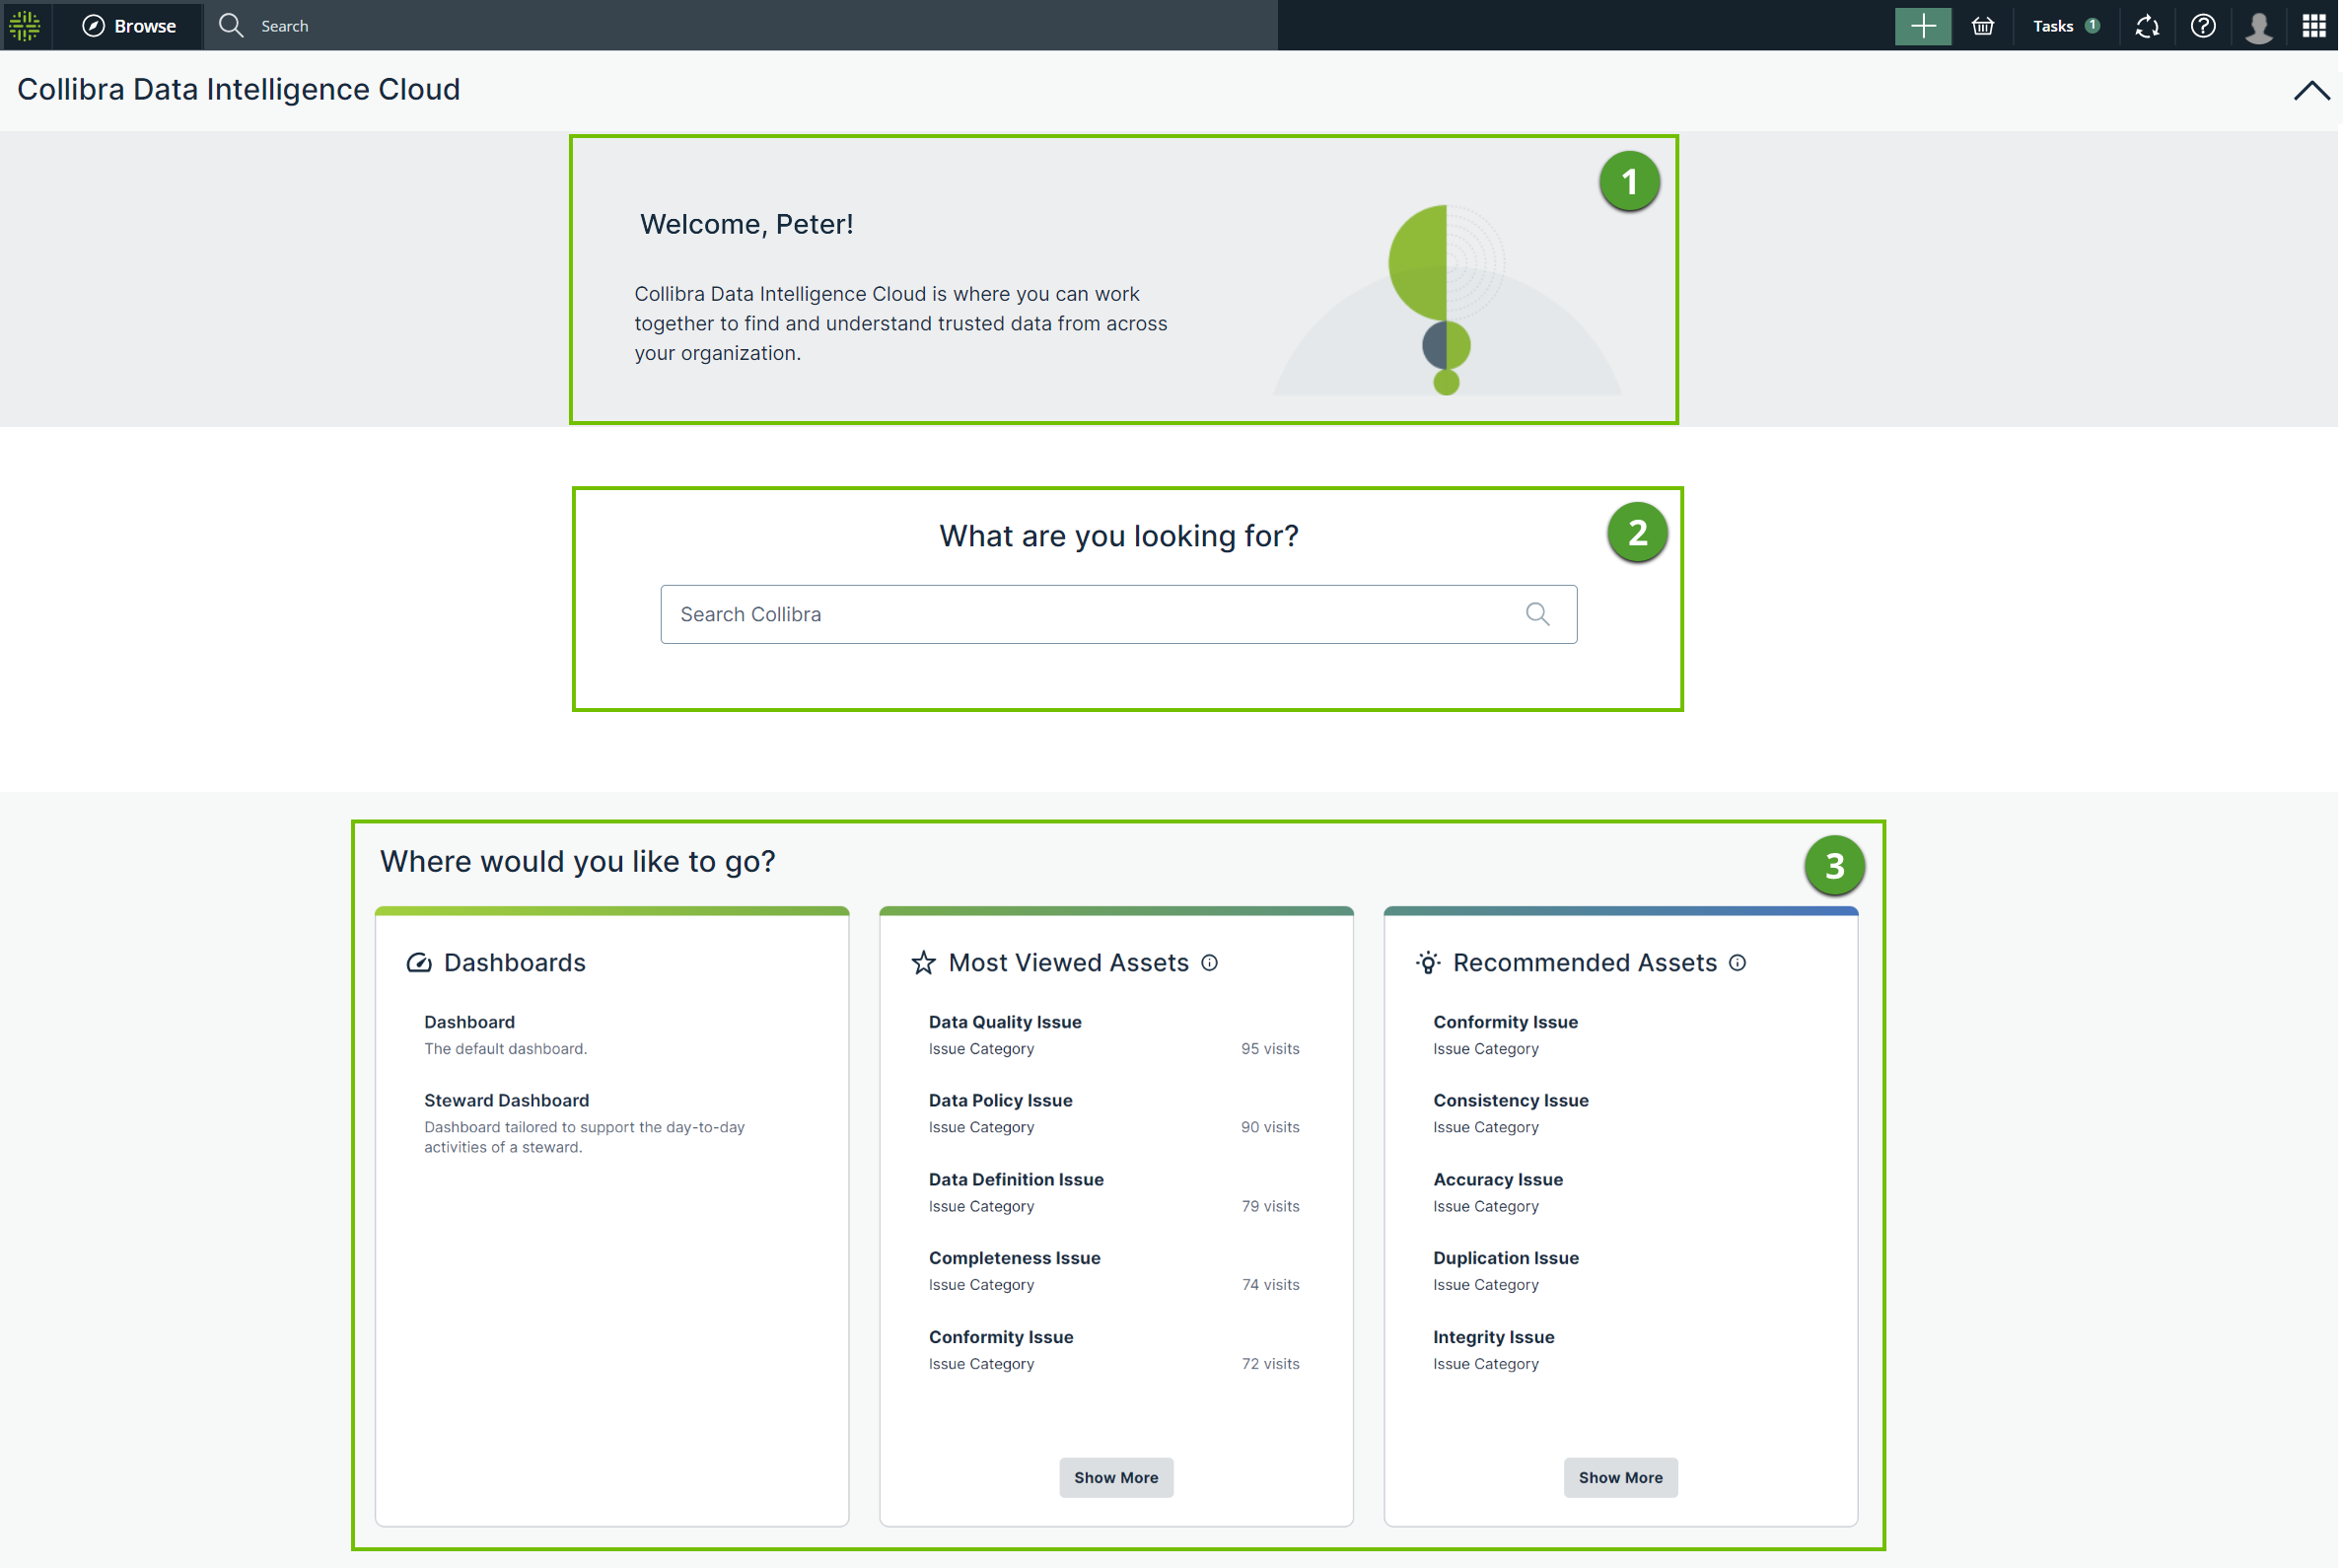2343x1568 pixels.
Task: Click the Collibra logo icon
Action: [x=25, y=26]
